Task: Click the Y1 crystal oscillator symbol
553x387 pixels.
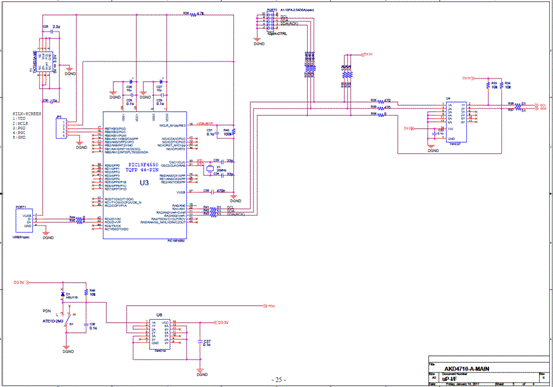Action: click(210, 168)
